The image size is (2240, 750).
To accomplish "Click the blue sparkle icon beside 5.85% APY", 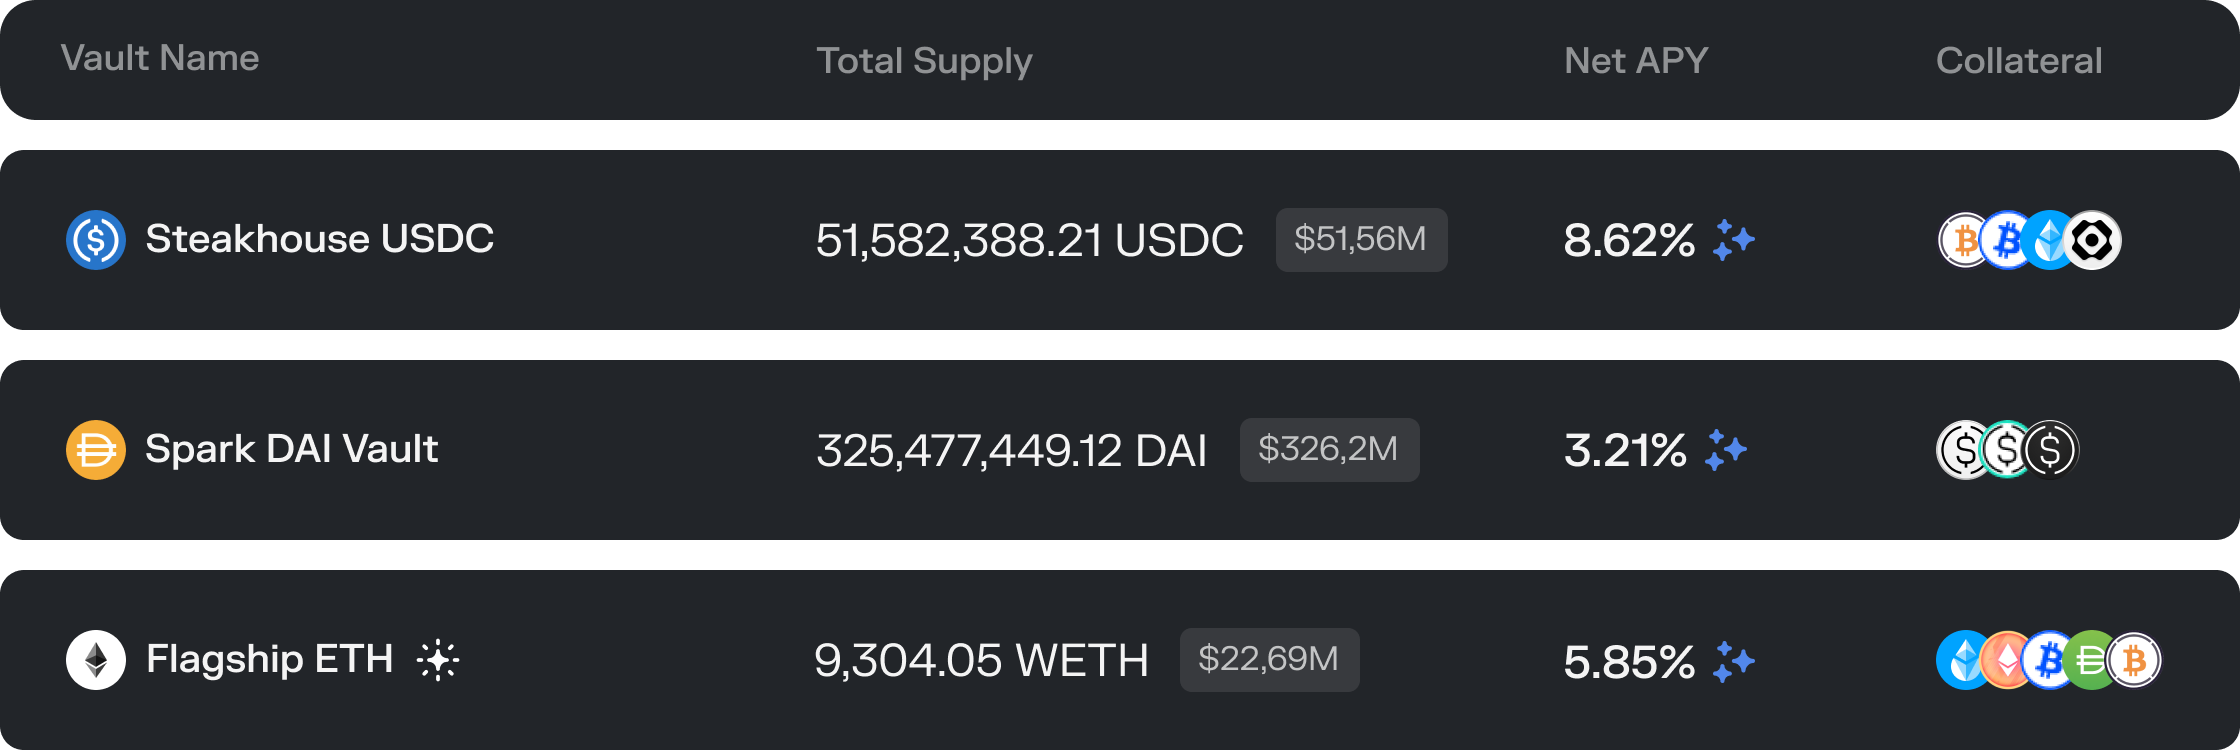I will pos(1734,661).
